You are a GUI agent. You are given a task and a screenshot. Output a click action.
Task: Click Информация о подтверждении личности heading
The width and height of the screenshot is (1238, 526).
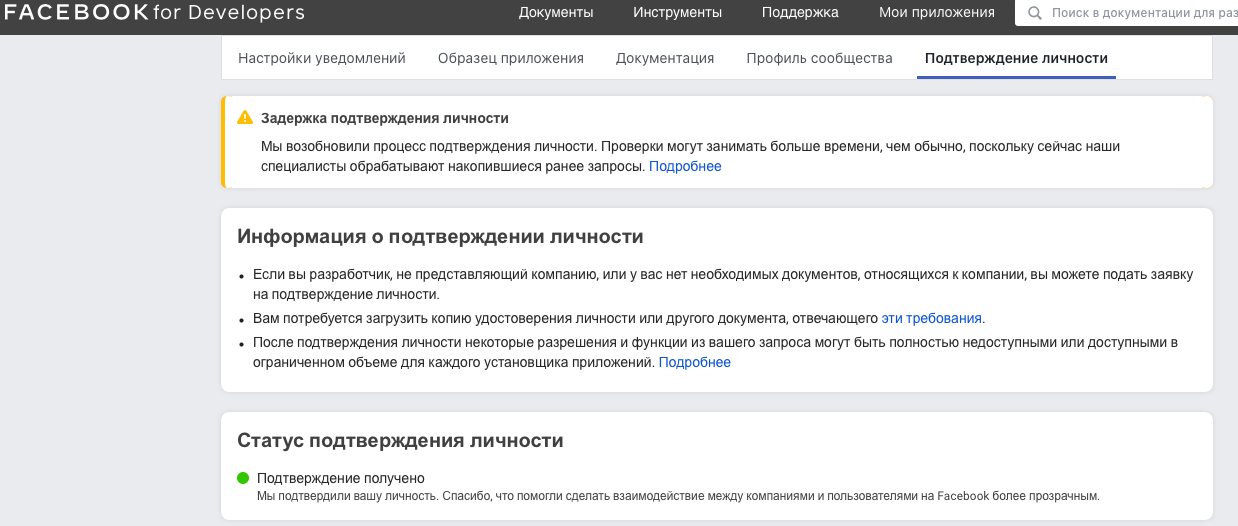440,237
